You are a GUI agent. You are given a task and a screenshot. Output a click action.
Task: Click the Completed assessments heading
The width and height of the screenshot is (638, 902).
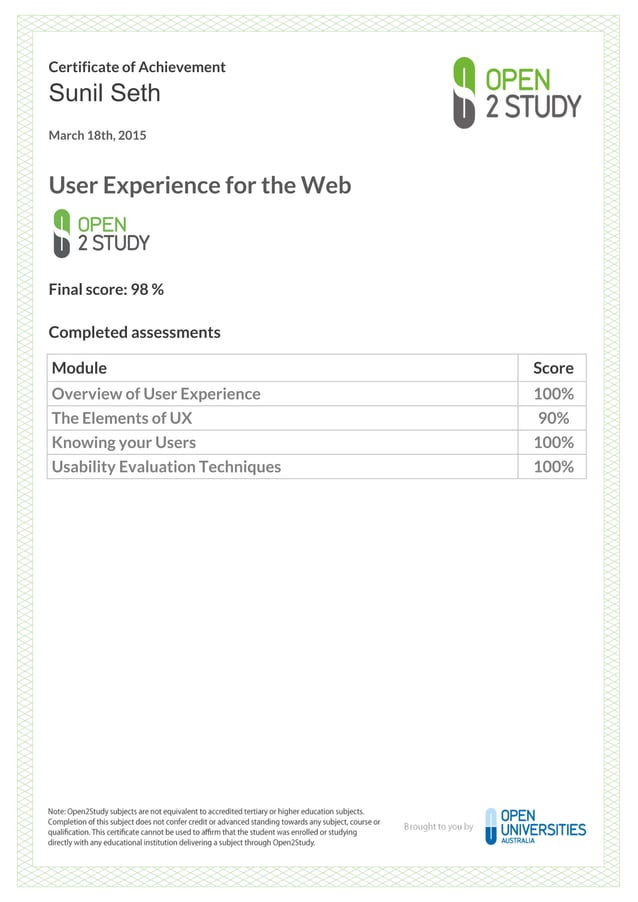pyautogui.click(x=134, y=332)
